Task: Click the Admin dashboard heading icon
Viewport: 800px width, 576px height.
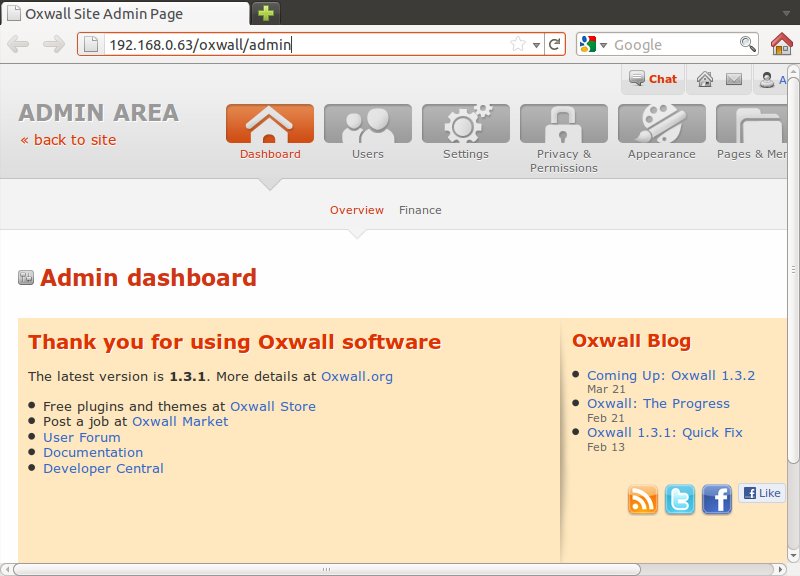Action: pos(26,278)
